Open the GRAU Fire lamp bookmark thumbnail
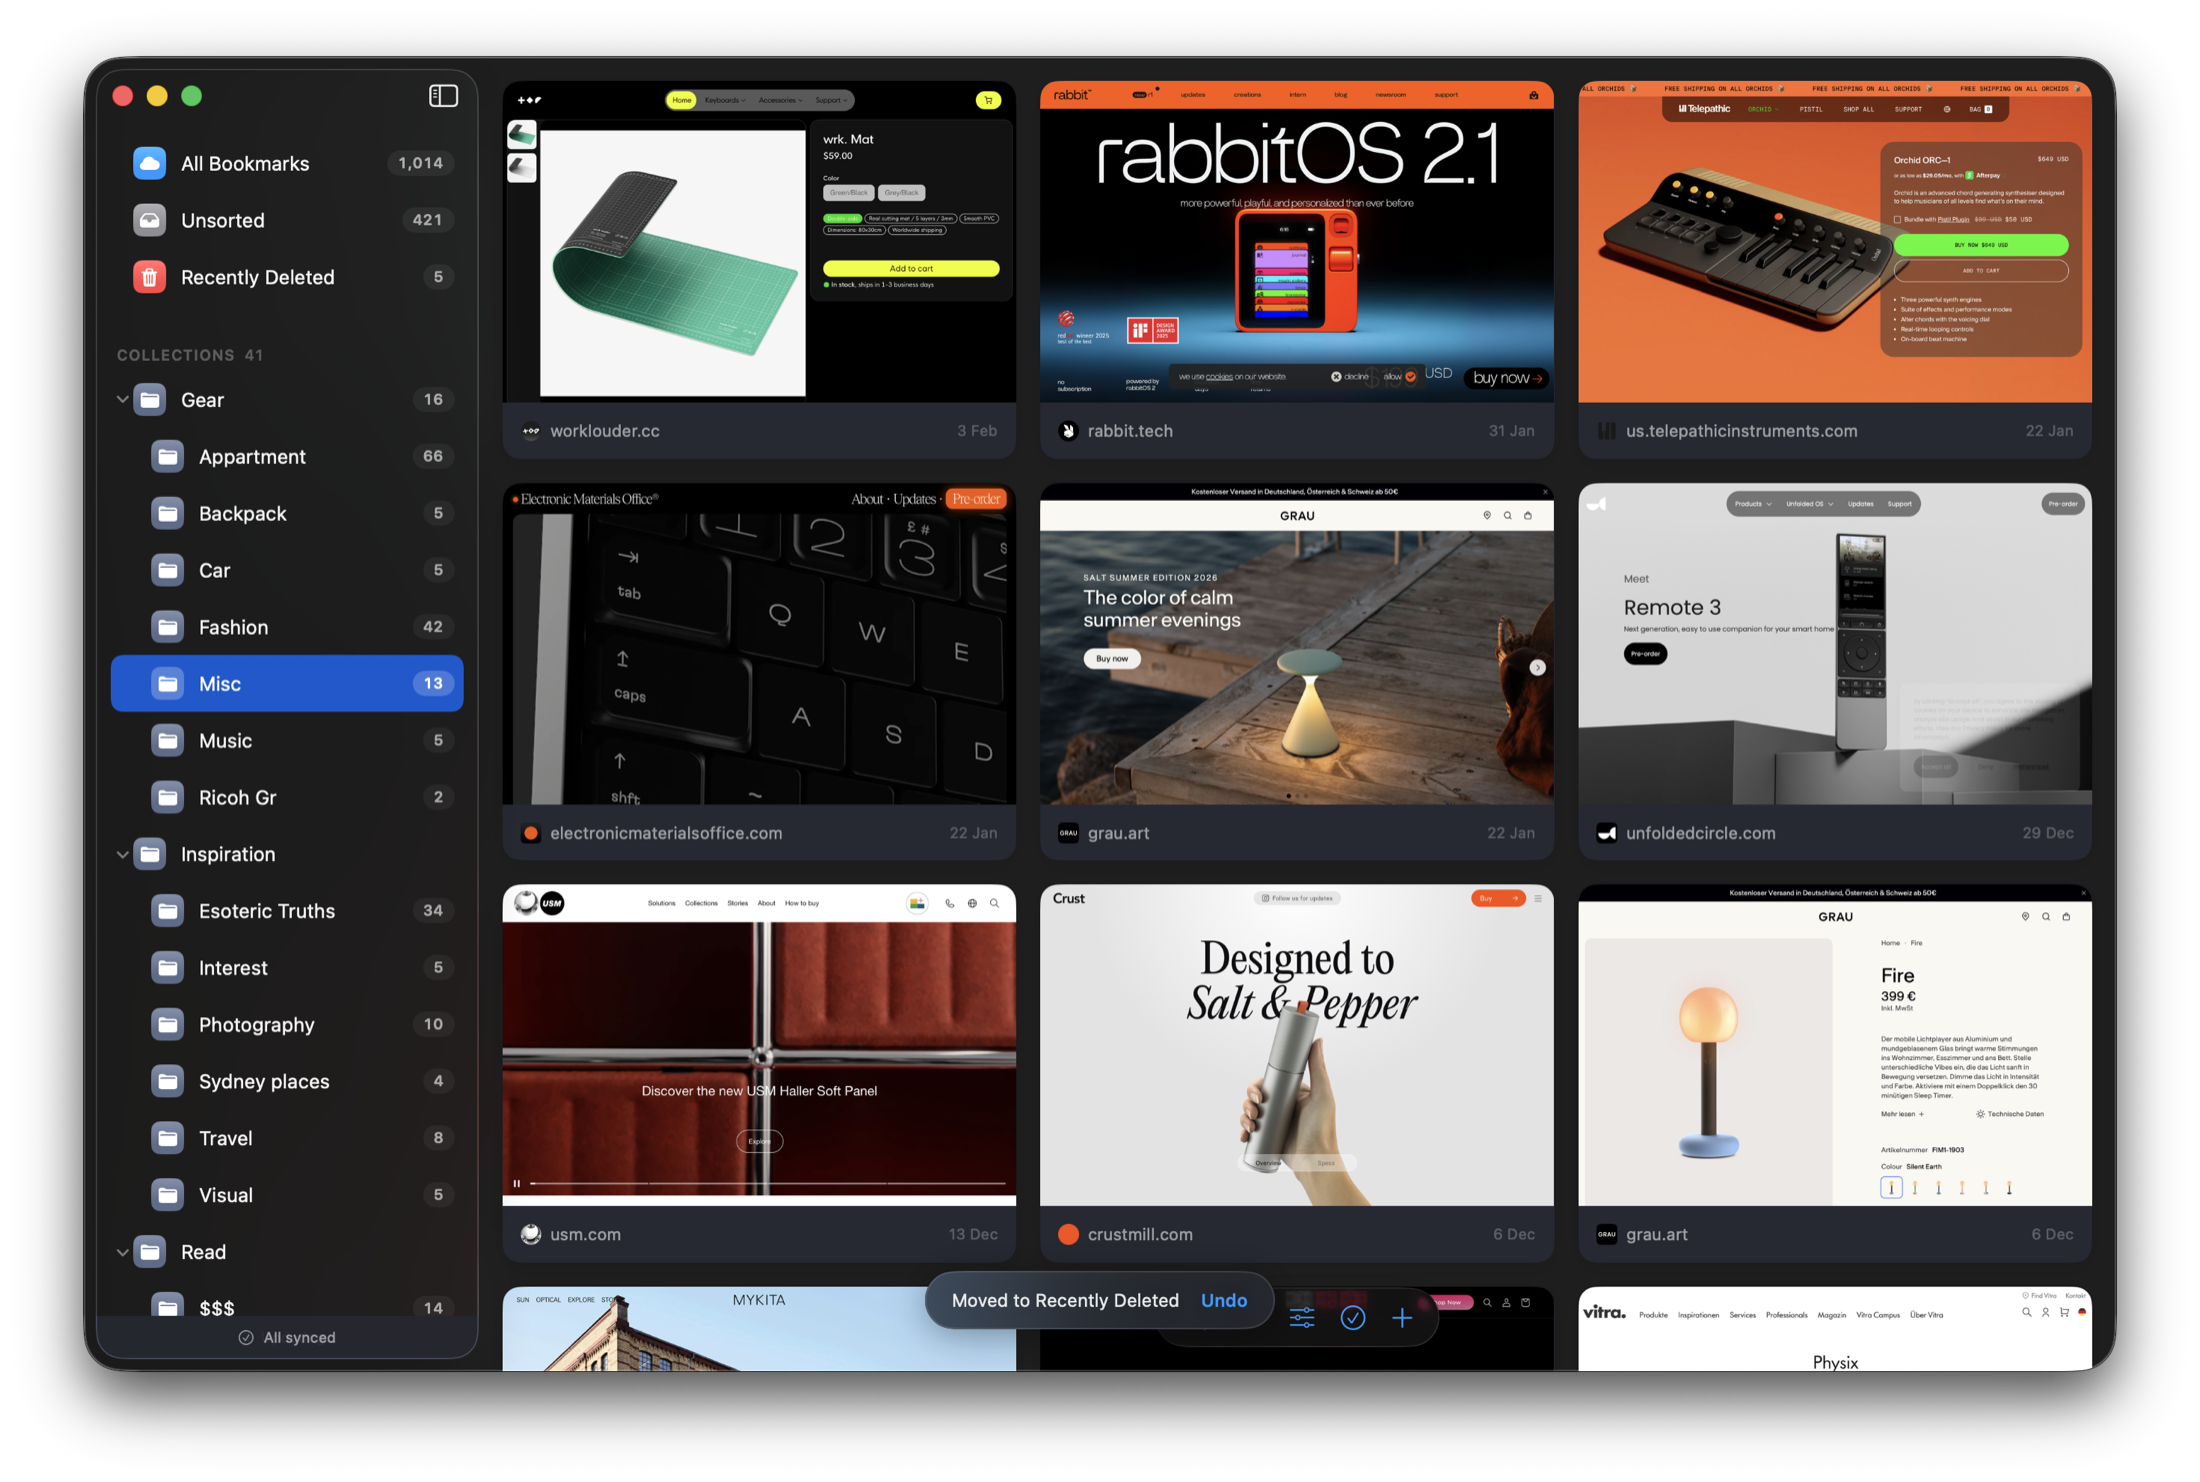The width and height of the screenshot is (2200, 1482). 1835,1045
